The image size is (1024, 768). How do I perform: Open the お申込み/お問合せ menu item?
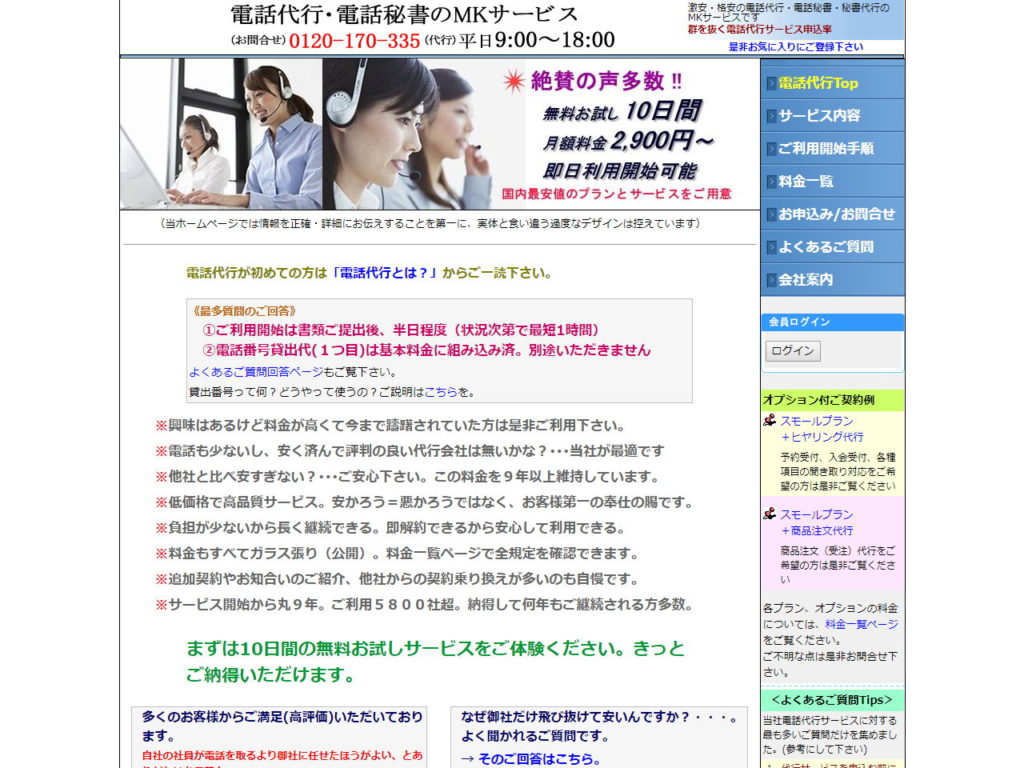[836, 214]
